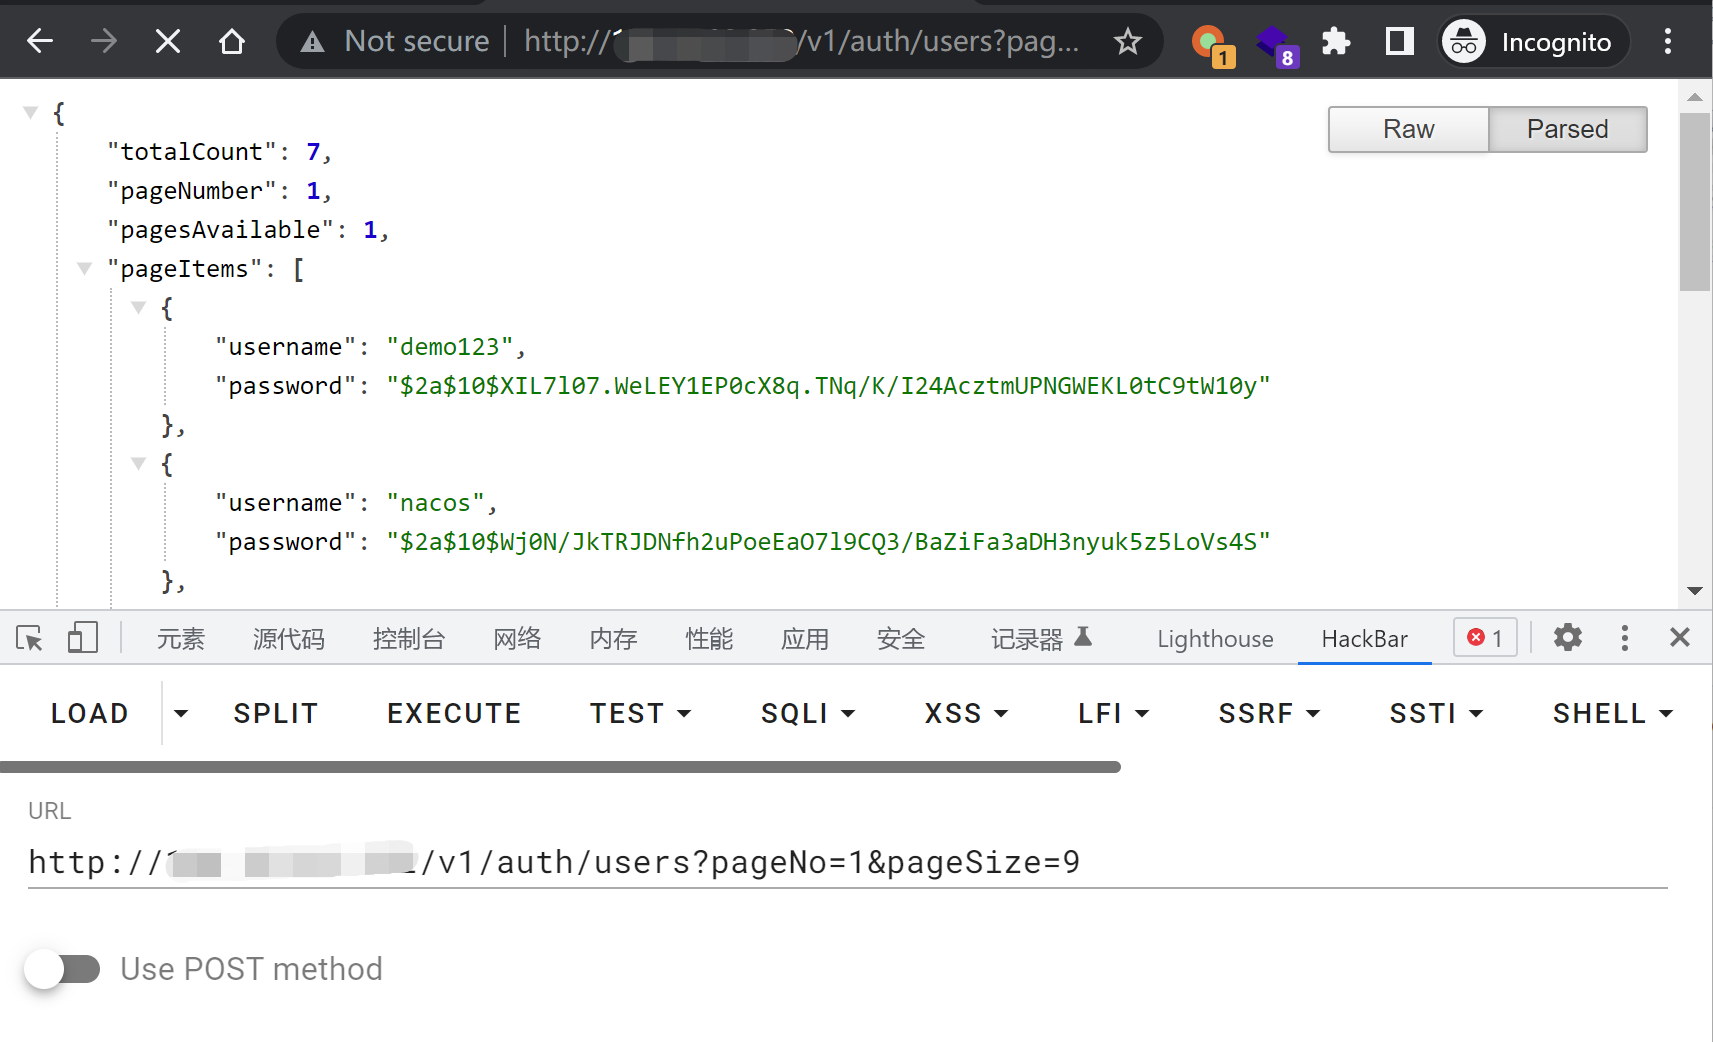The image size is (1713, 1042).
Task: Stop page loading with the X icon
Action: 168,41
